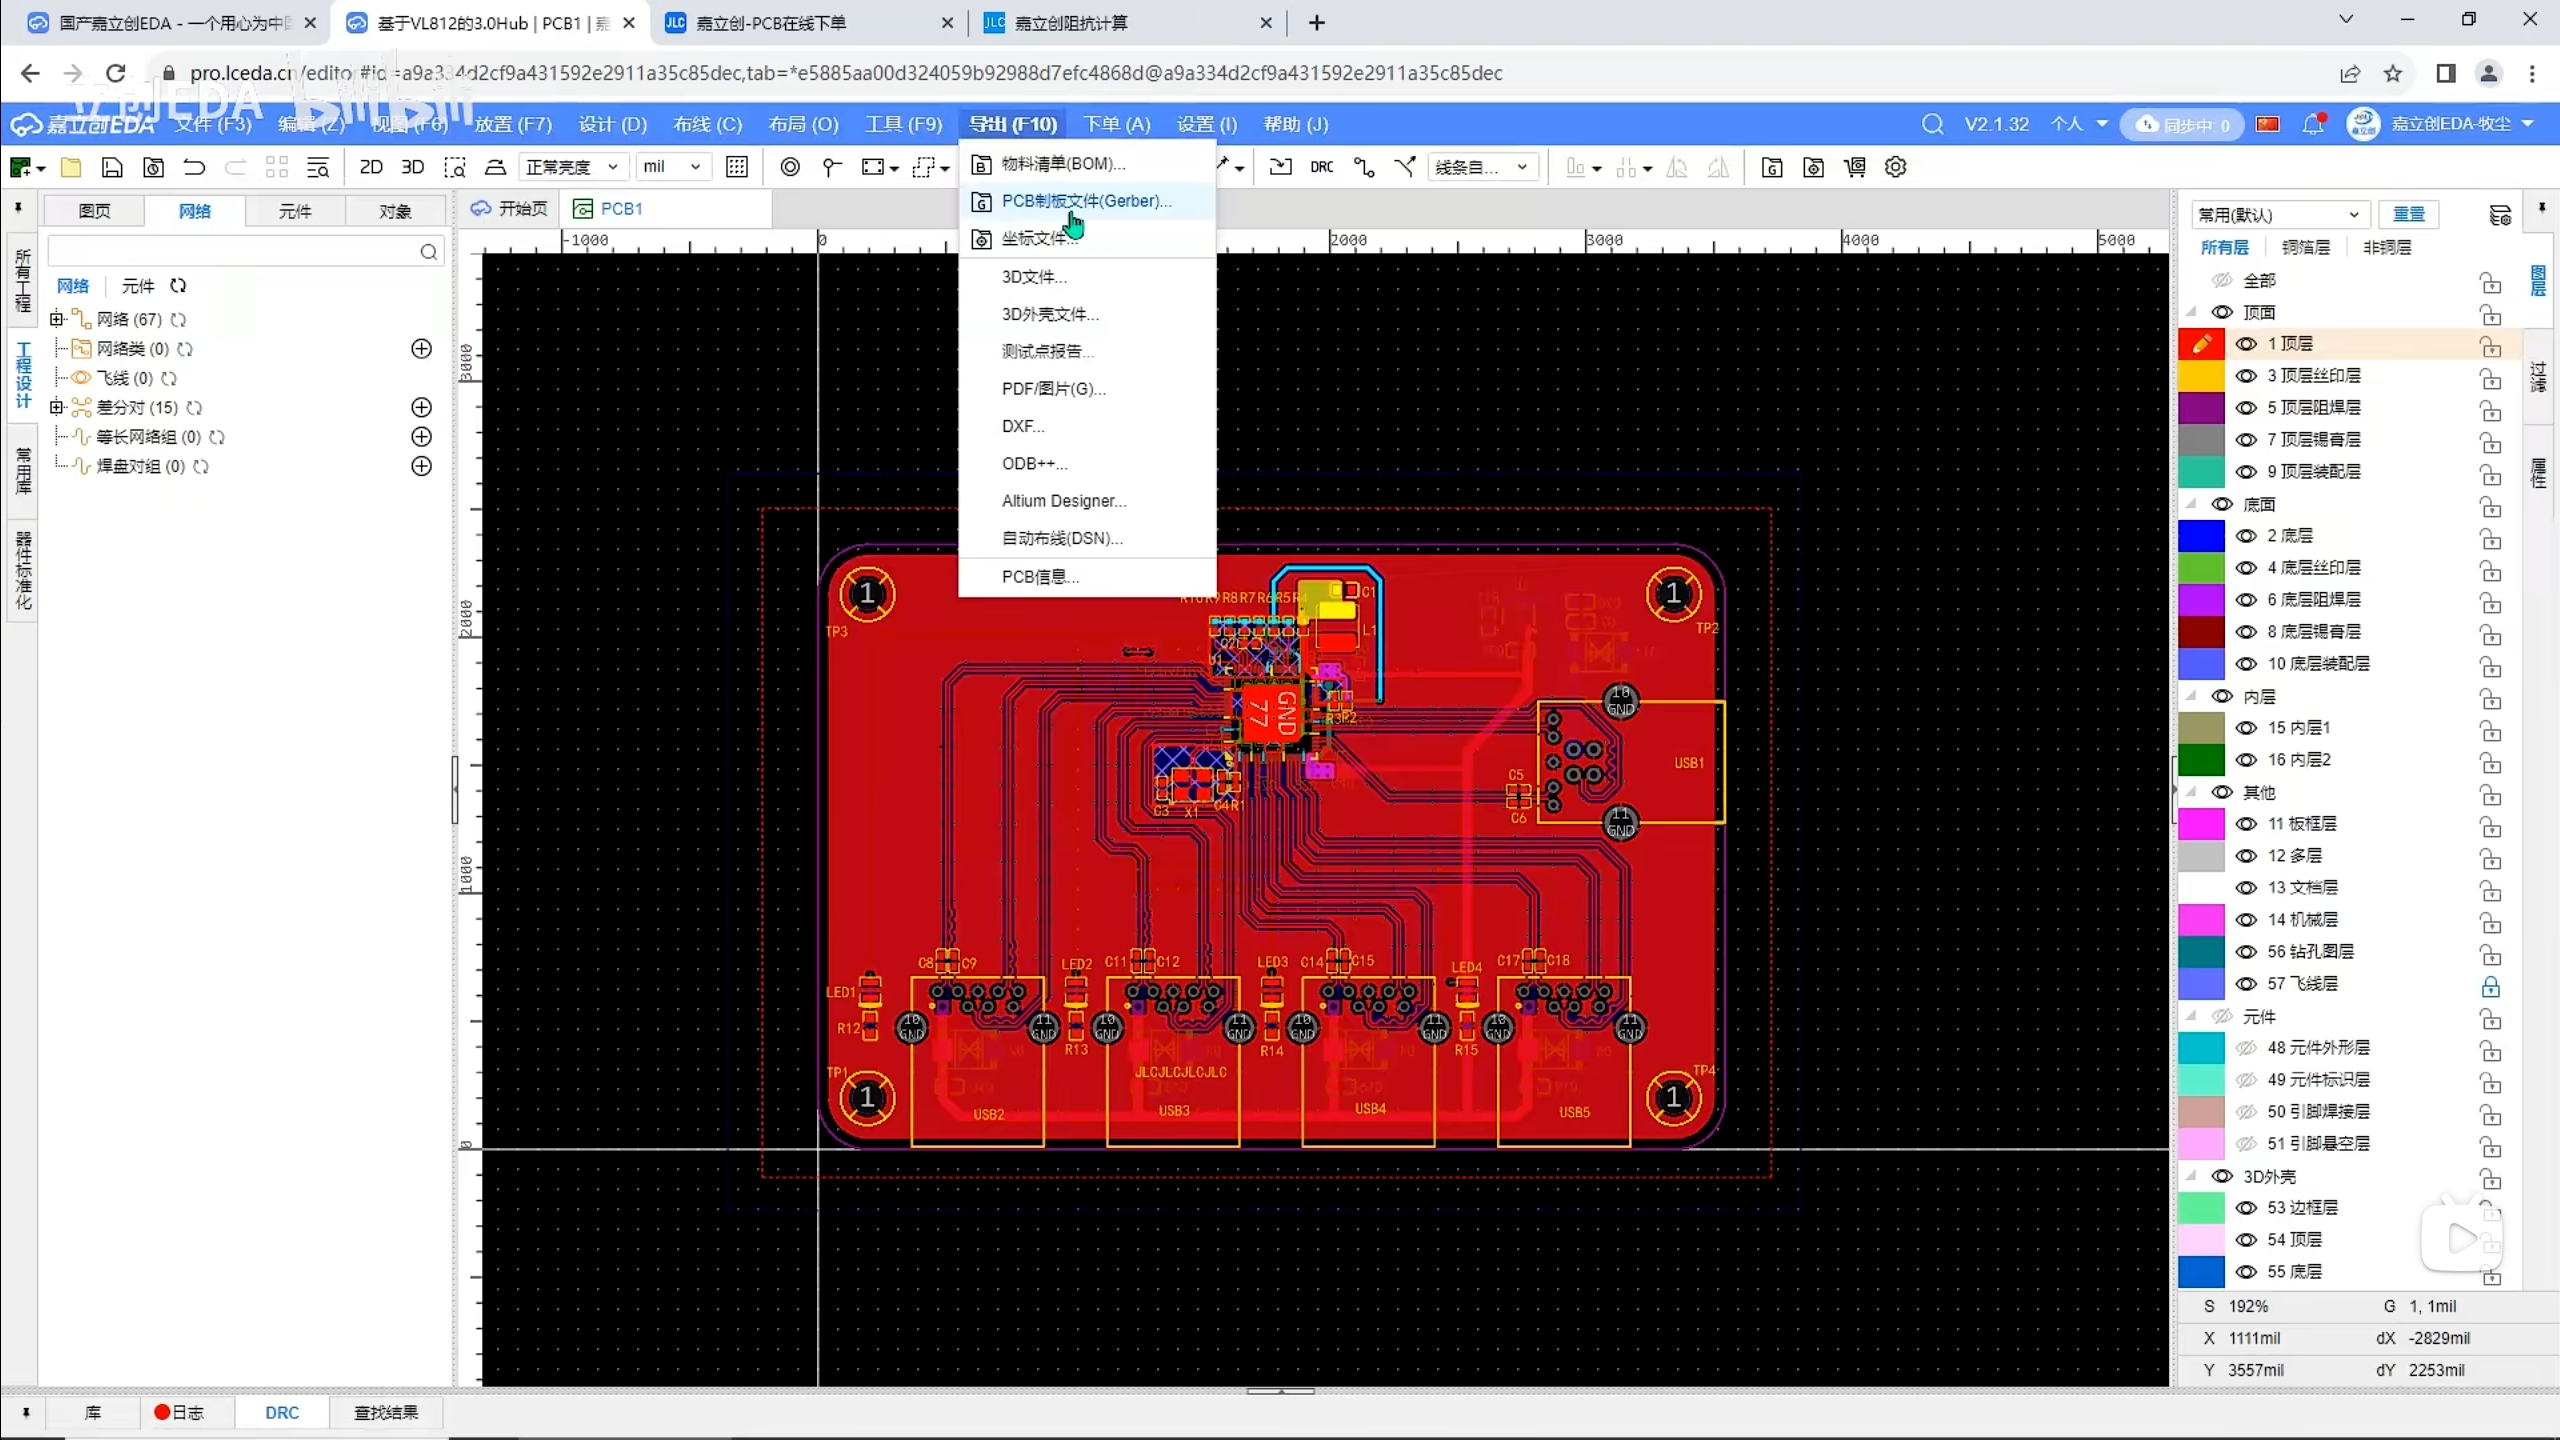Open the mil units dropdown
Image resolution: width=2560 pixels, height=1440 pixels.
point(672,167)
